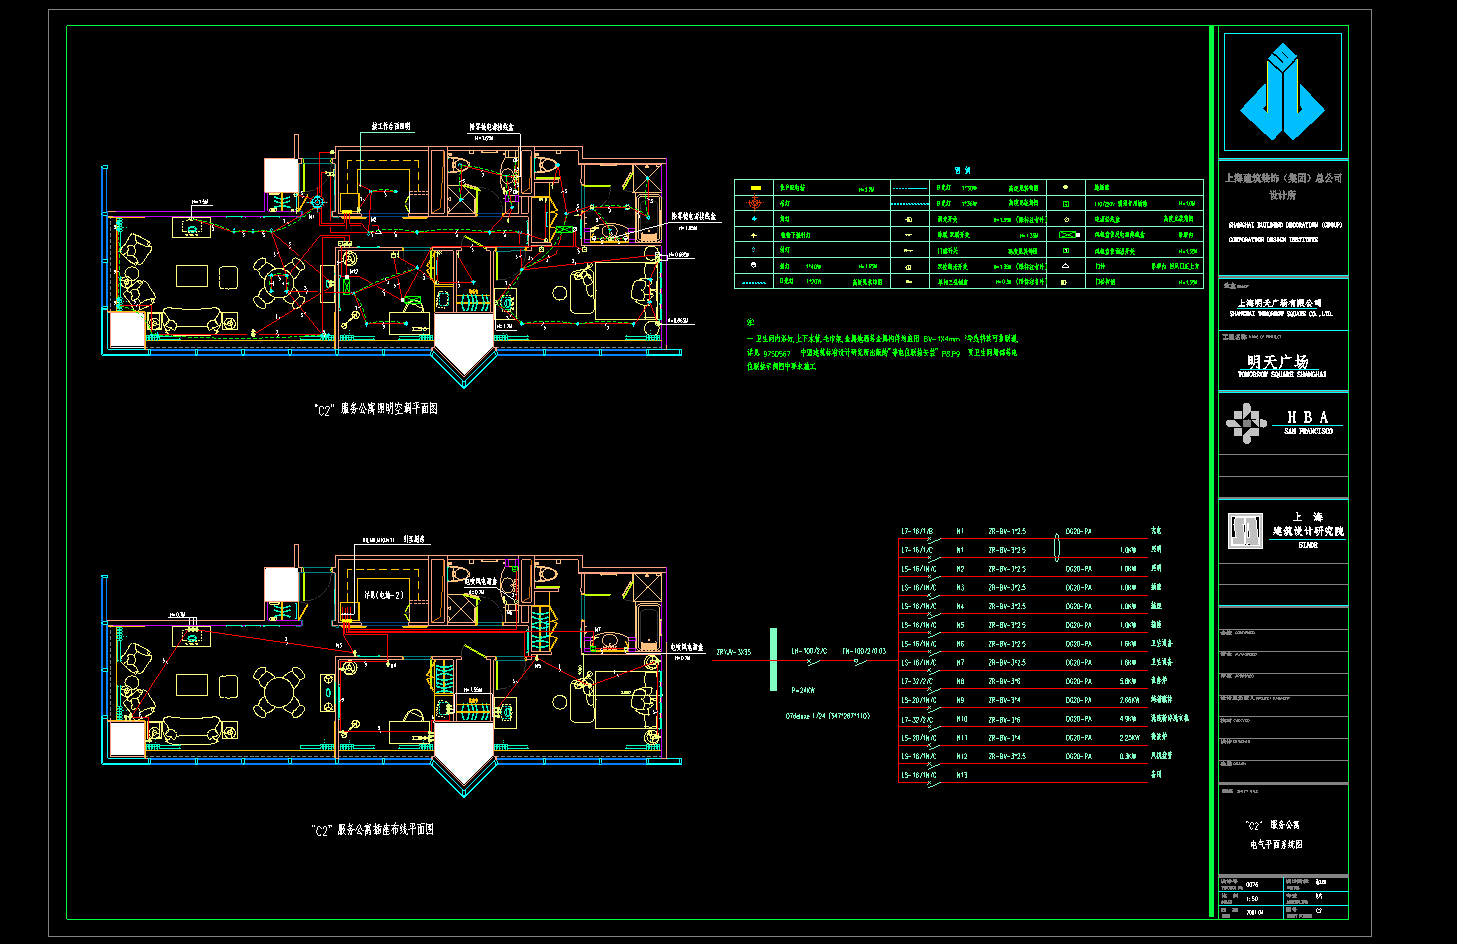Select "ZR-BV-3*6" cable spec on M8 row
This screenshot has width=1457, height=944.
(x=1004, y=681)
